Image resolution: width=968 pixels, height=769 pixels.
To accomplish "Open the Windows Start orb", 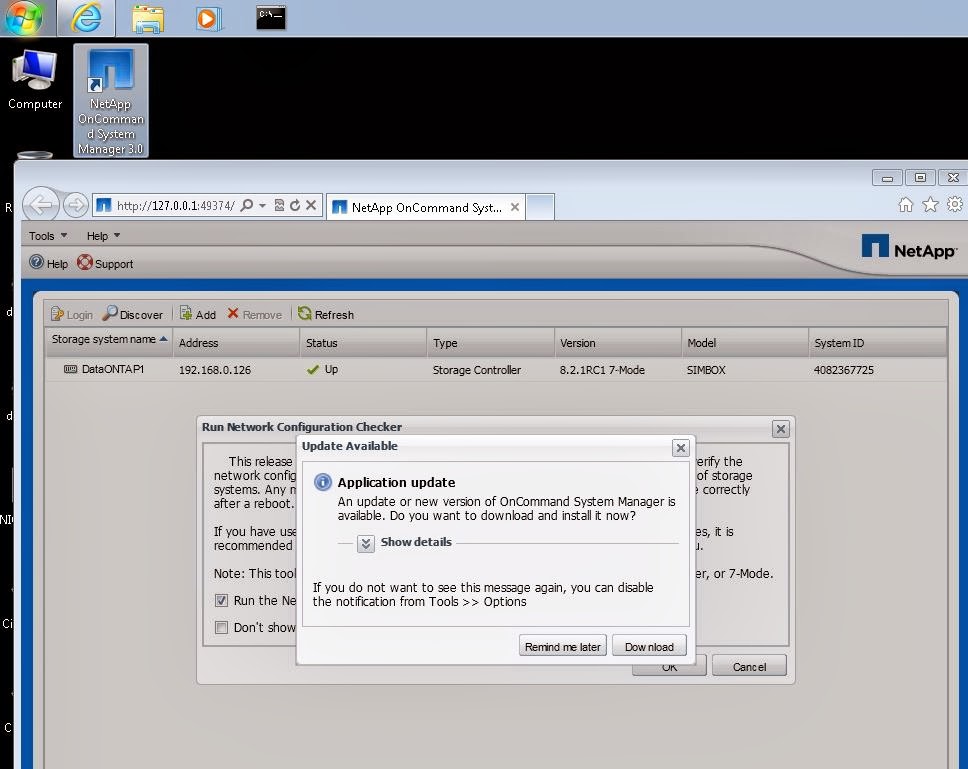I will [x=23, y=17].
